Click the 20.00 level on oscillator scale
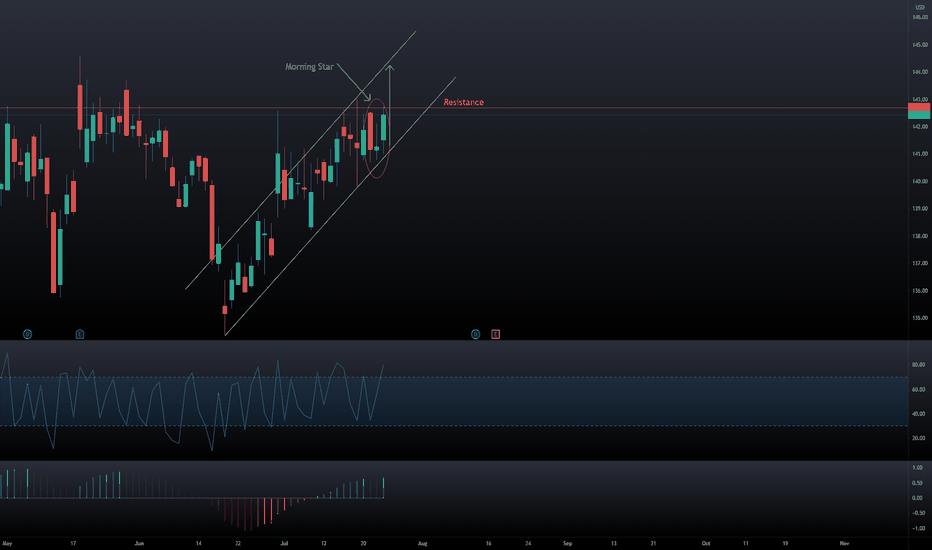 pyautogui.click(x=918, y=438)
